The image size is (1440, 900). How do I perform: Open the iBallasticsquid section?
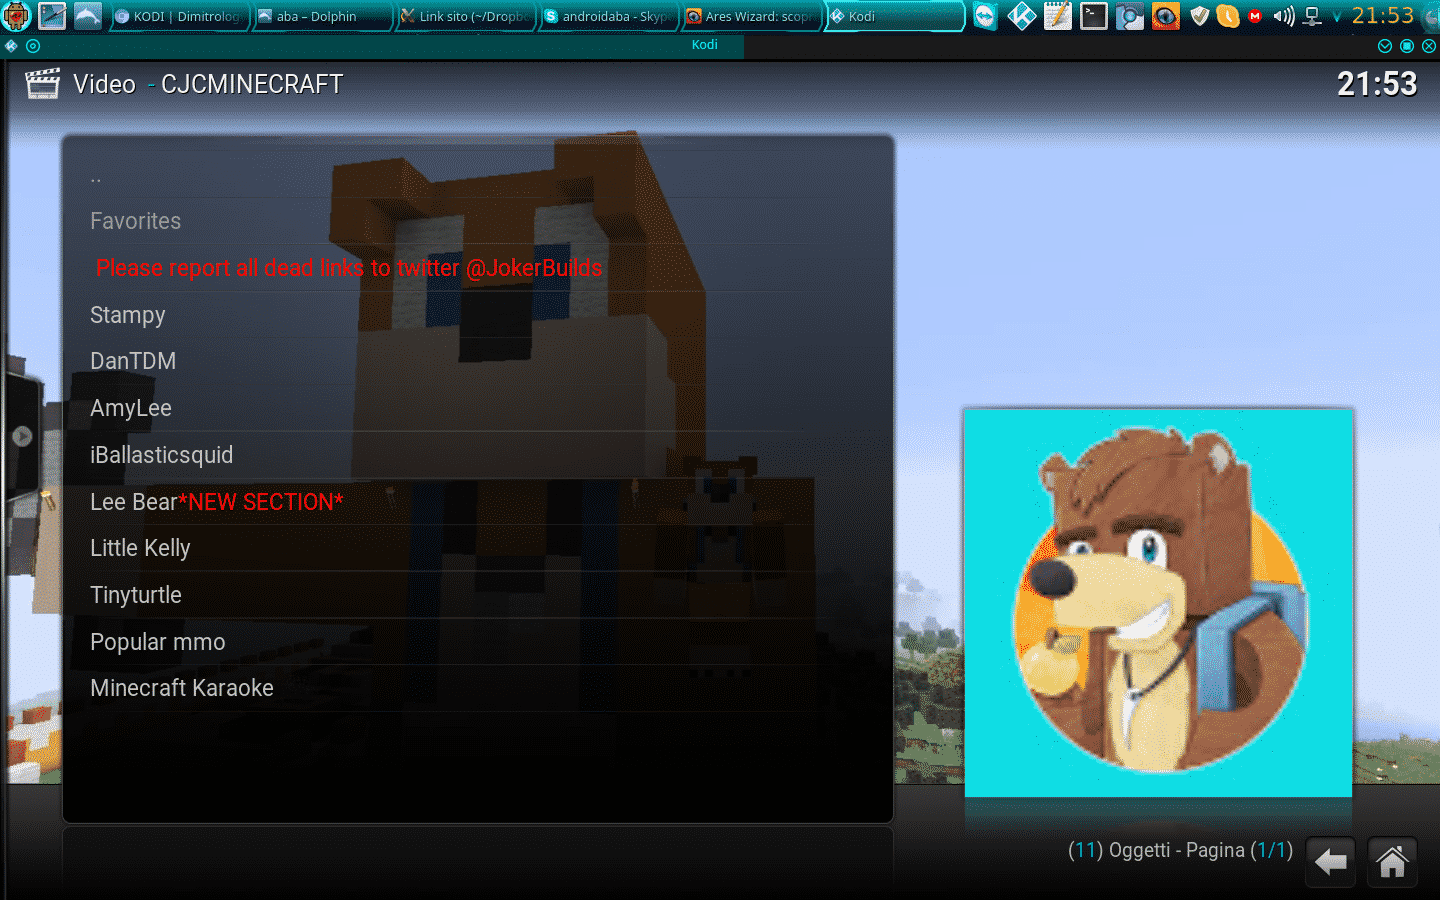(478, 455)
